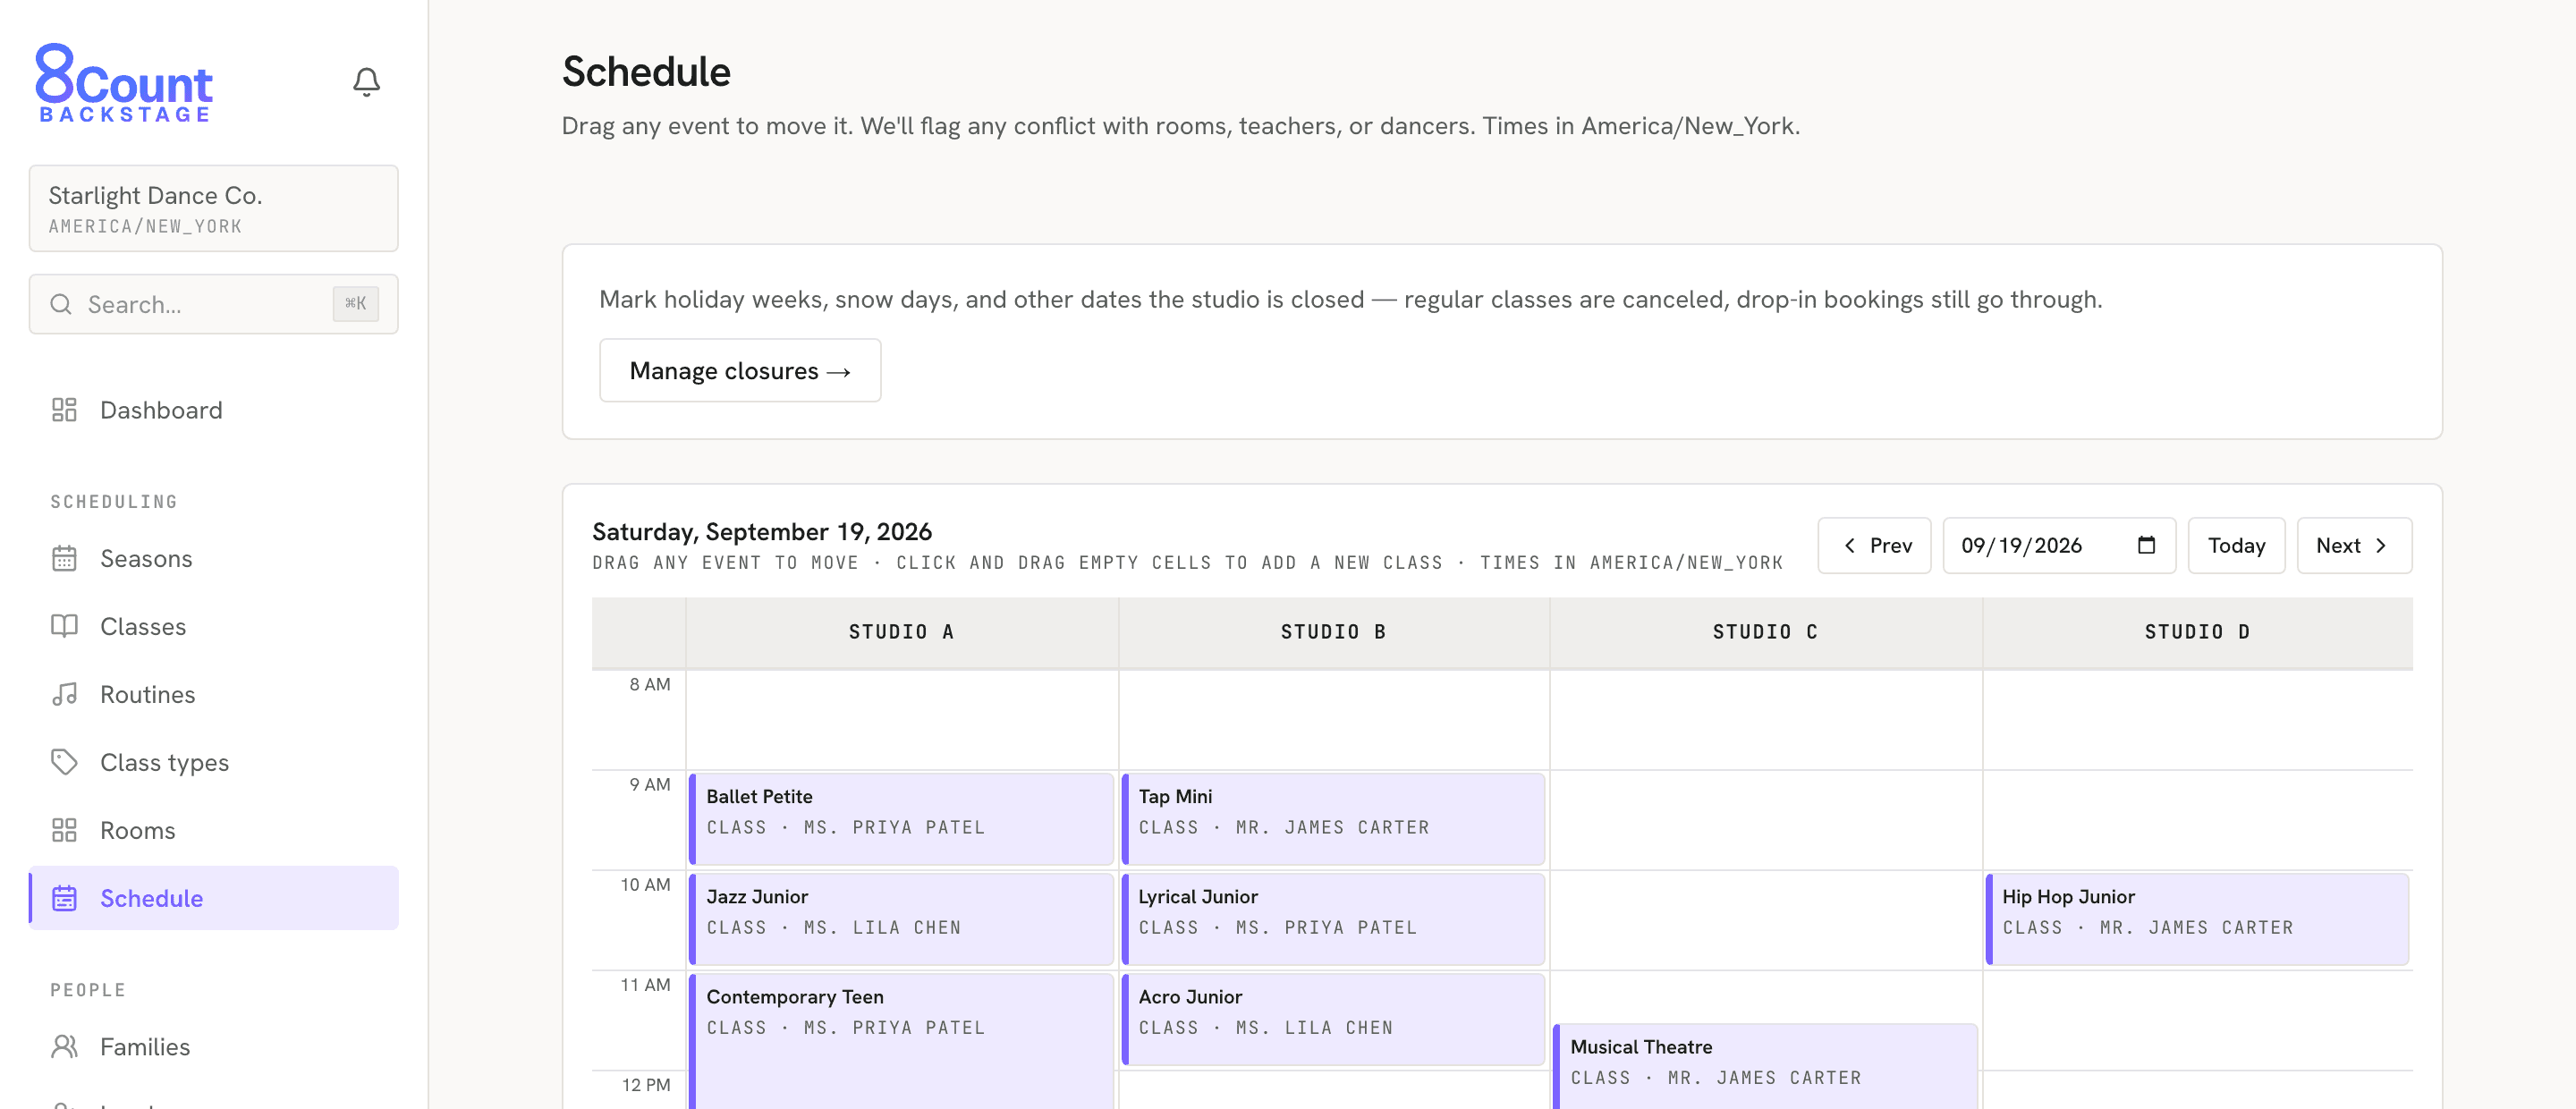Click the Studio C column header
The height and width of the screenshot is (1109, 2576).
(x=1765, y=632)
